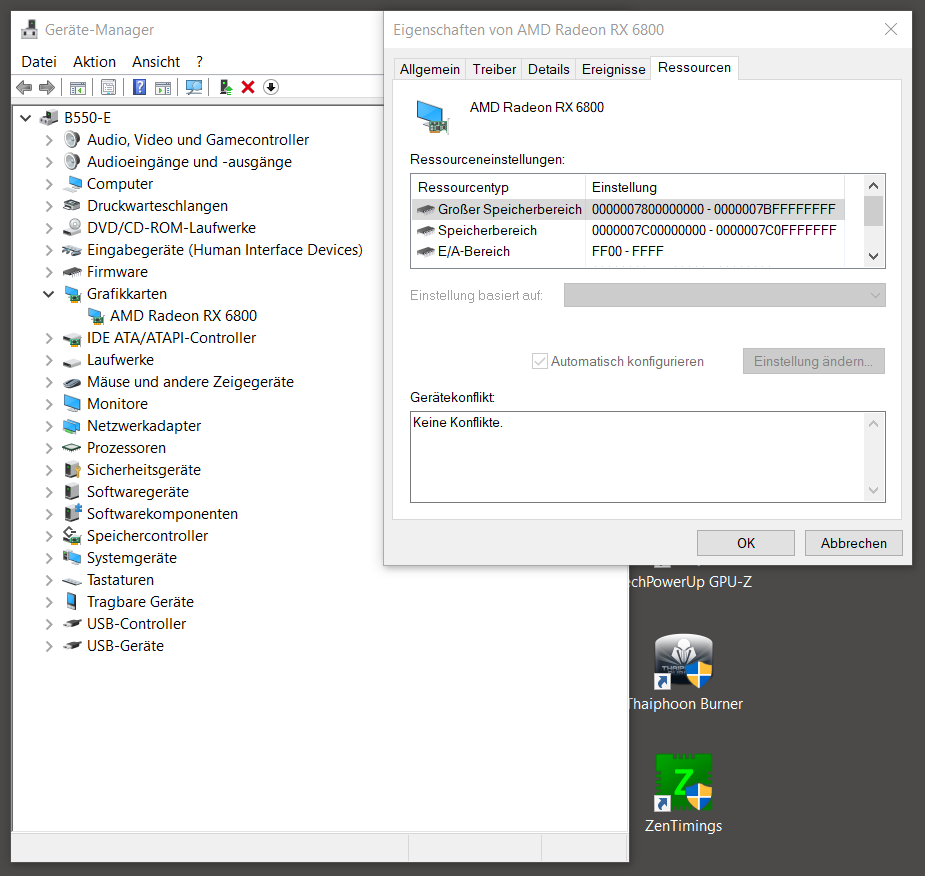This screenshot has width=925, height=876.
Task: Select Softwarekomponenten in the tree
Action: coord(162,514)
